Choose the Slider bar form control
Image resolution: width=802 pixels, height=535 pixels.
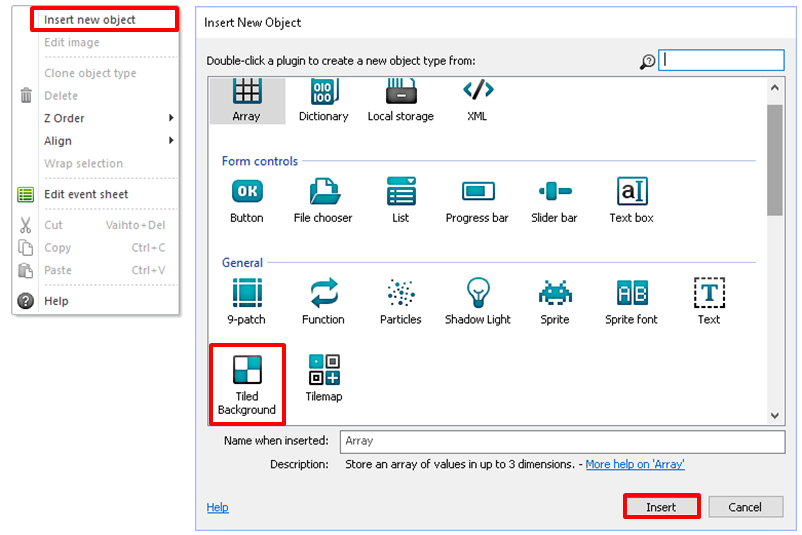click(x=554, y=192)
